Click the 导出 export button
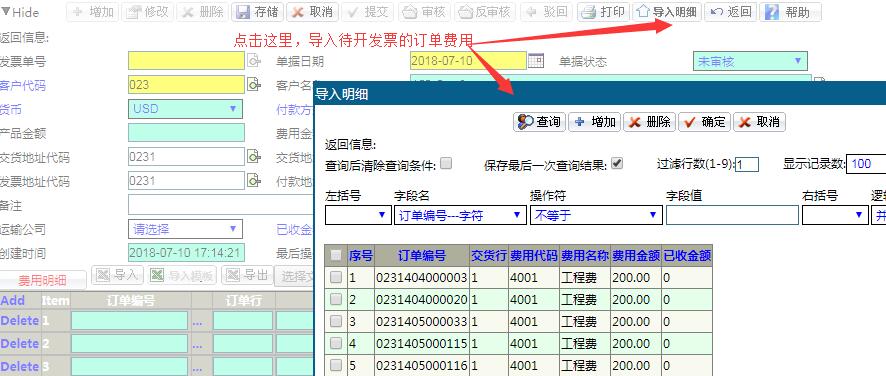Screen dimensions: 886x376 click(x=247, y=275)
